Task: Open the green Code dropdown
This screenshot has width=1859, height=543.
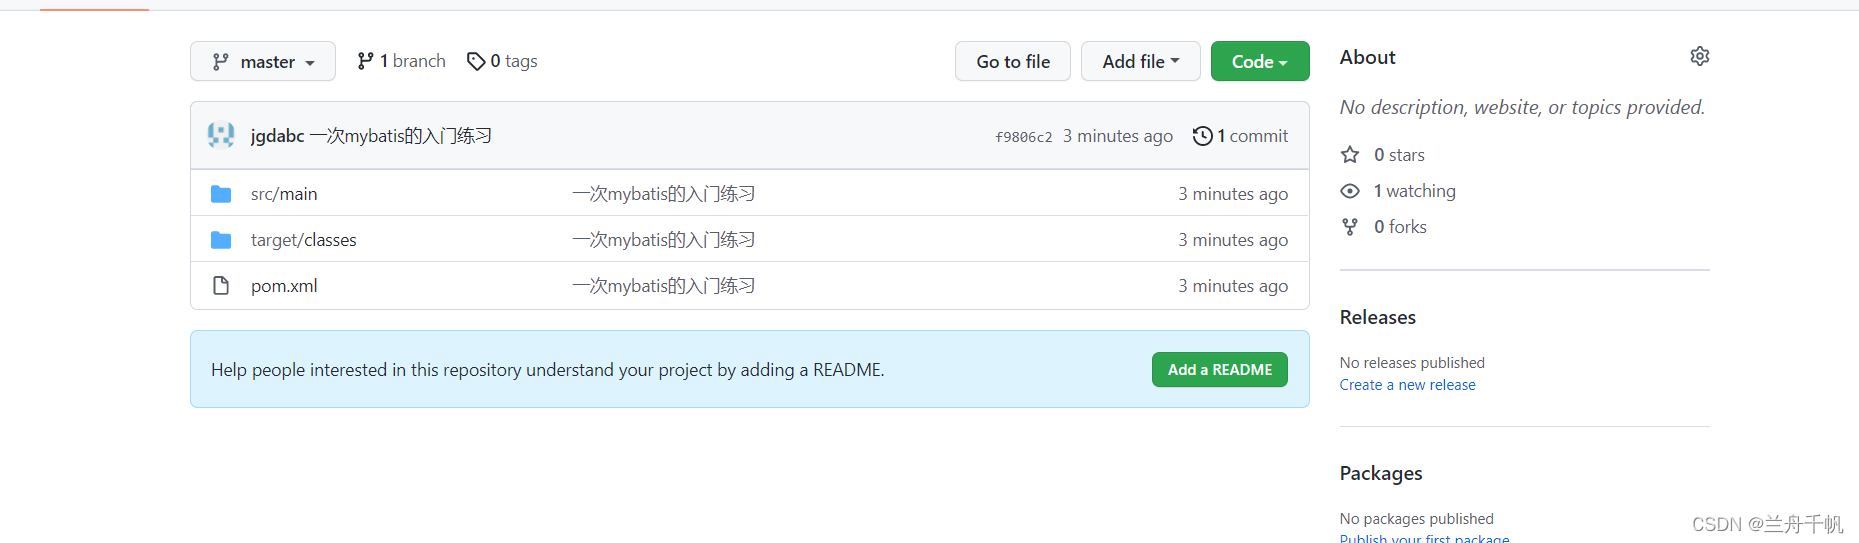Action: click(x=1259, y=62)
